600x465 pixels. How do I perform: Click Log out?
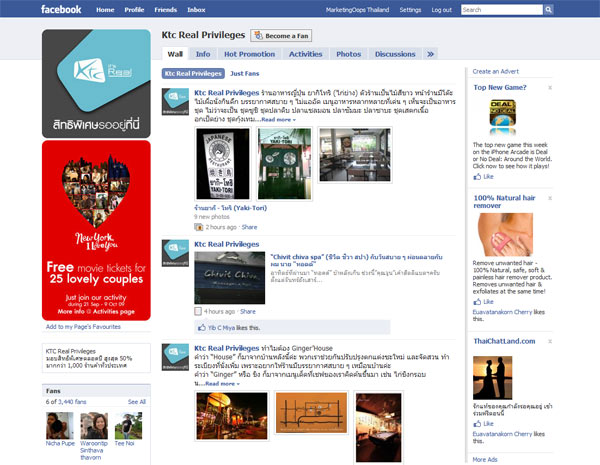[x=442, y=10]
